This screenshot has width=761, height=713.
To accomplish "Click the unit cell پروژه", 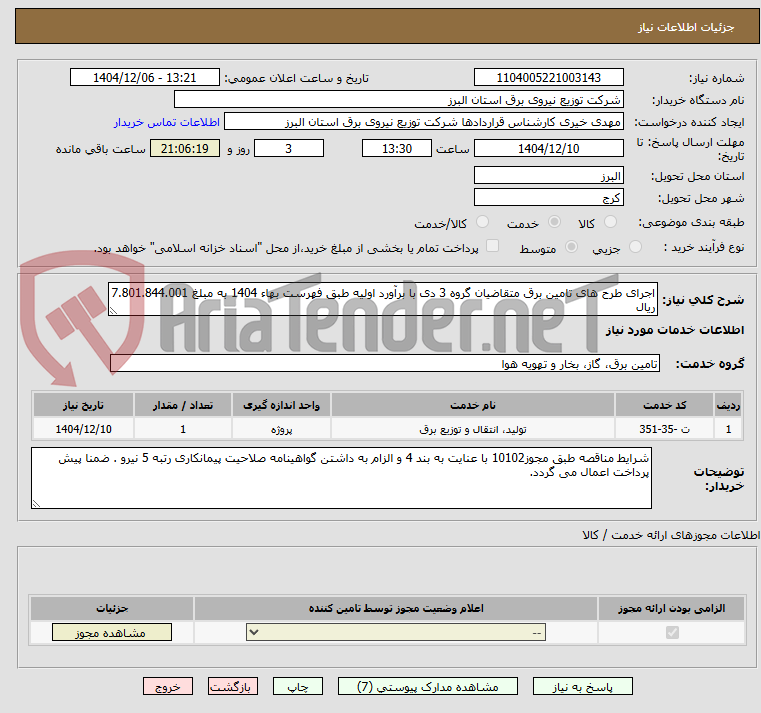I will coord(281,430).
